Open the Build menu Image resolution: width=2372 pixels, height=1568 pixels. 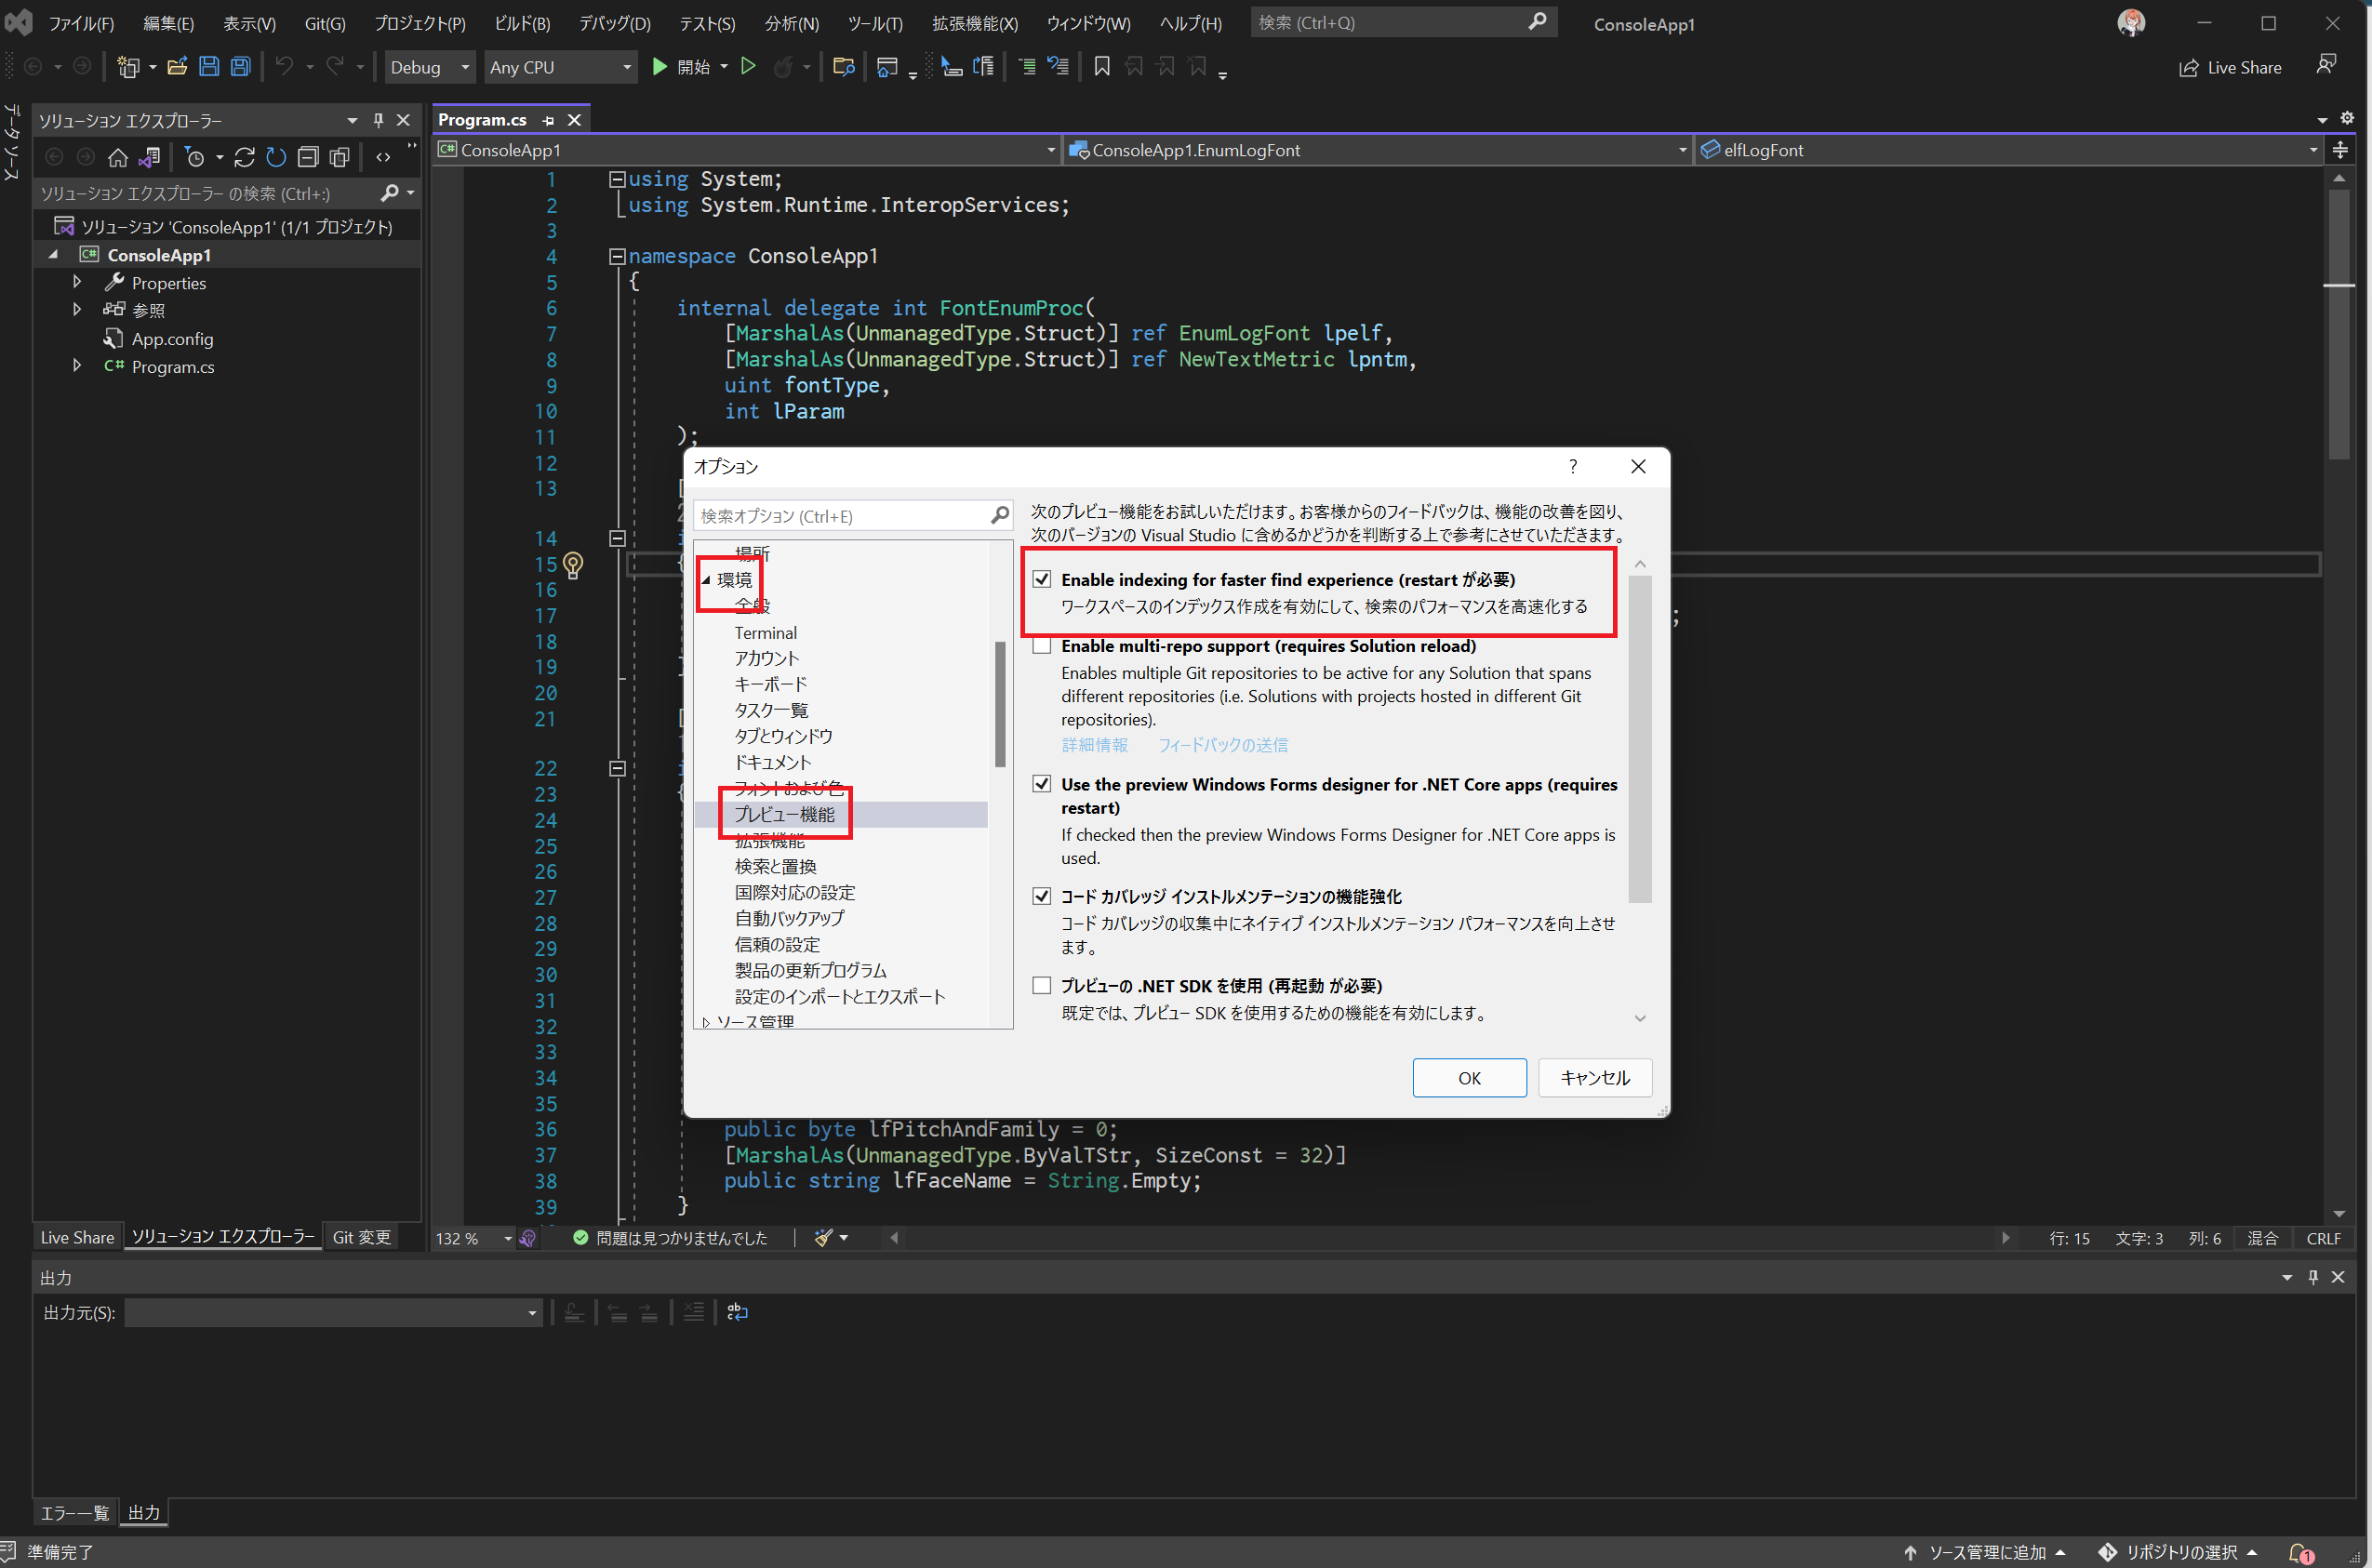(522, 23)
